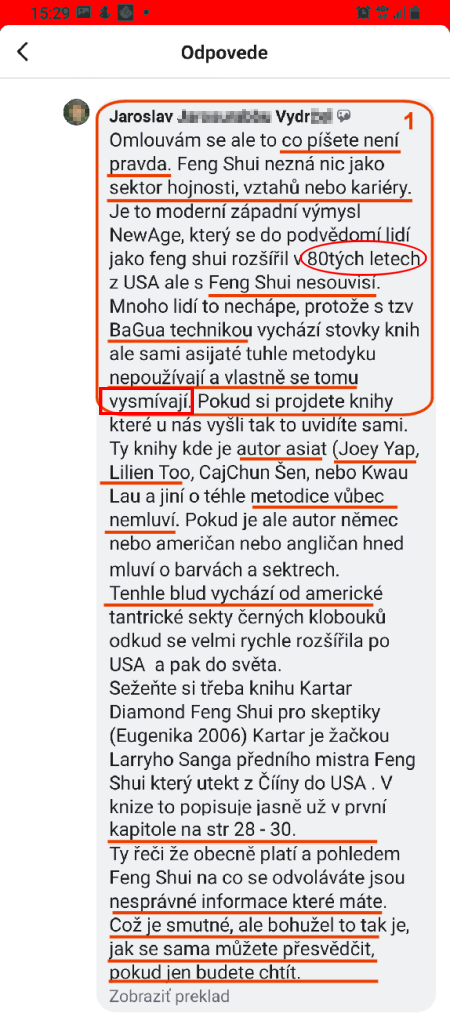450x1017 pixels.
Task: Tap the alarm icon in status bar
Action: (363, 12)
